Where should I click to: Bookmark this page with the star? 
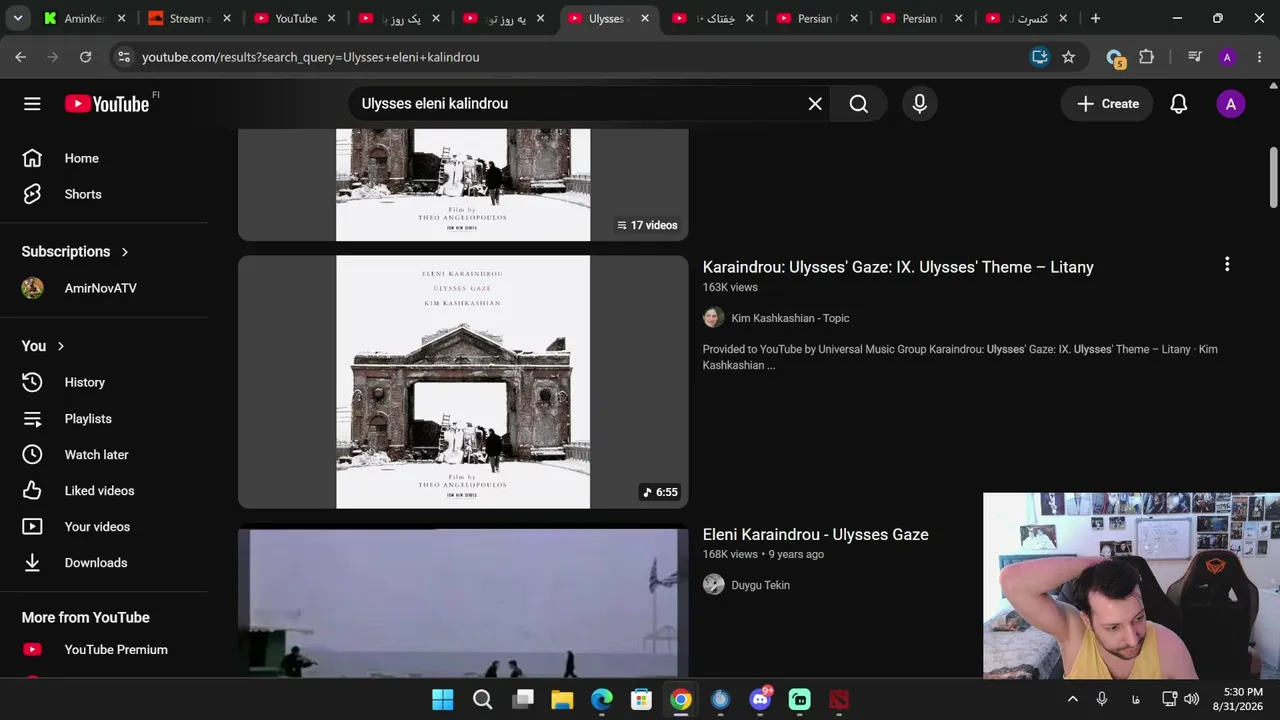(x=1068, y=57)
